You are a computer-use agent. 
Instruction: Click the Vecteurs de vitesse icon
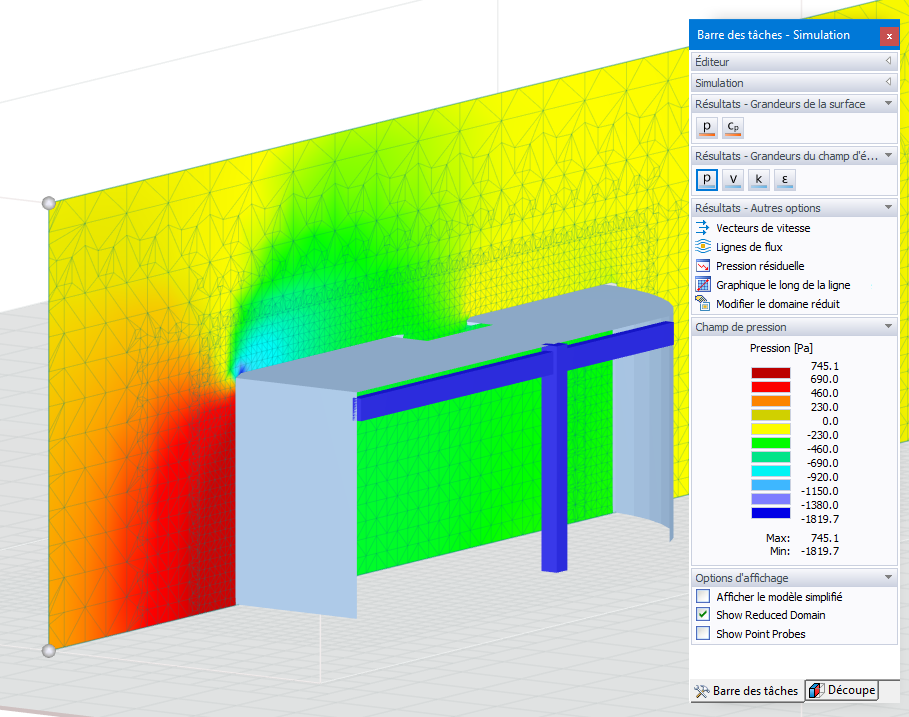pos(703,227)
